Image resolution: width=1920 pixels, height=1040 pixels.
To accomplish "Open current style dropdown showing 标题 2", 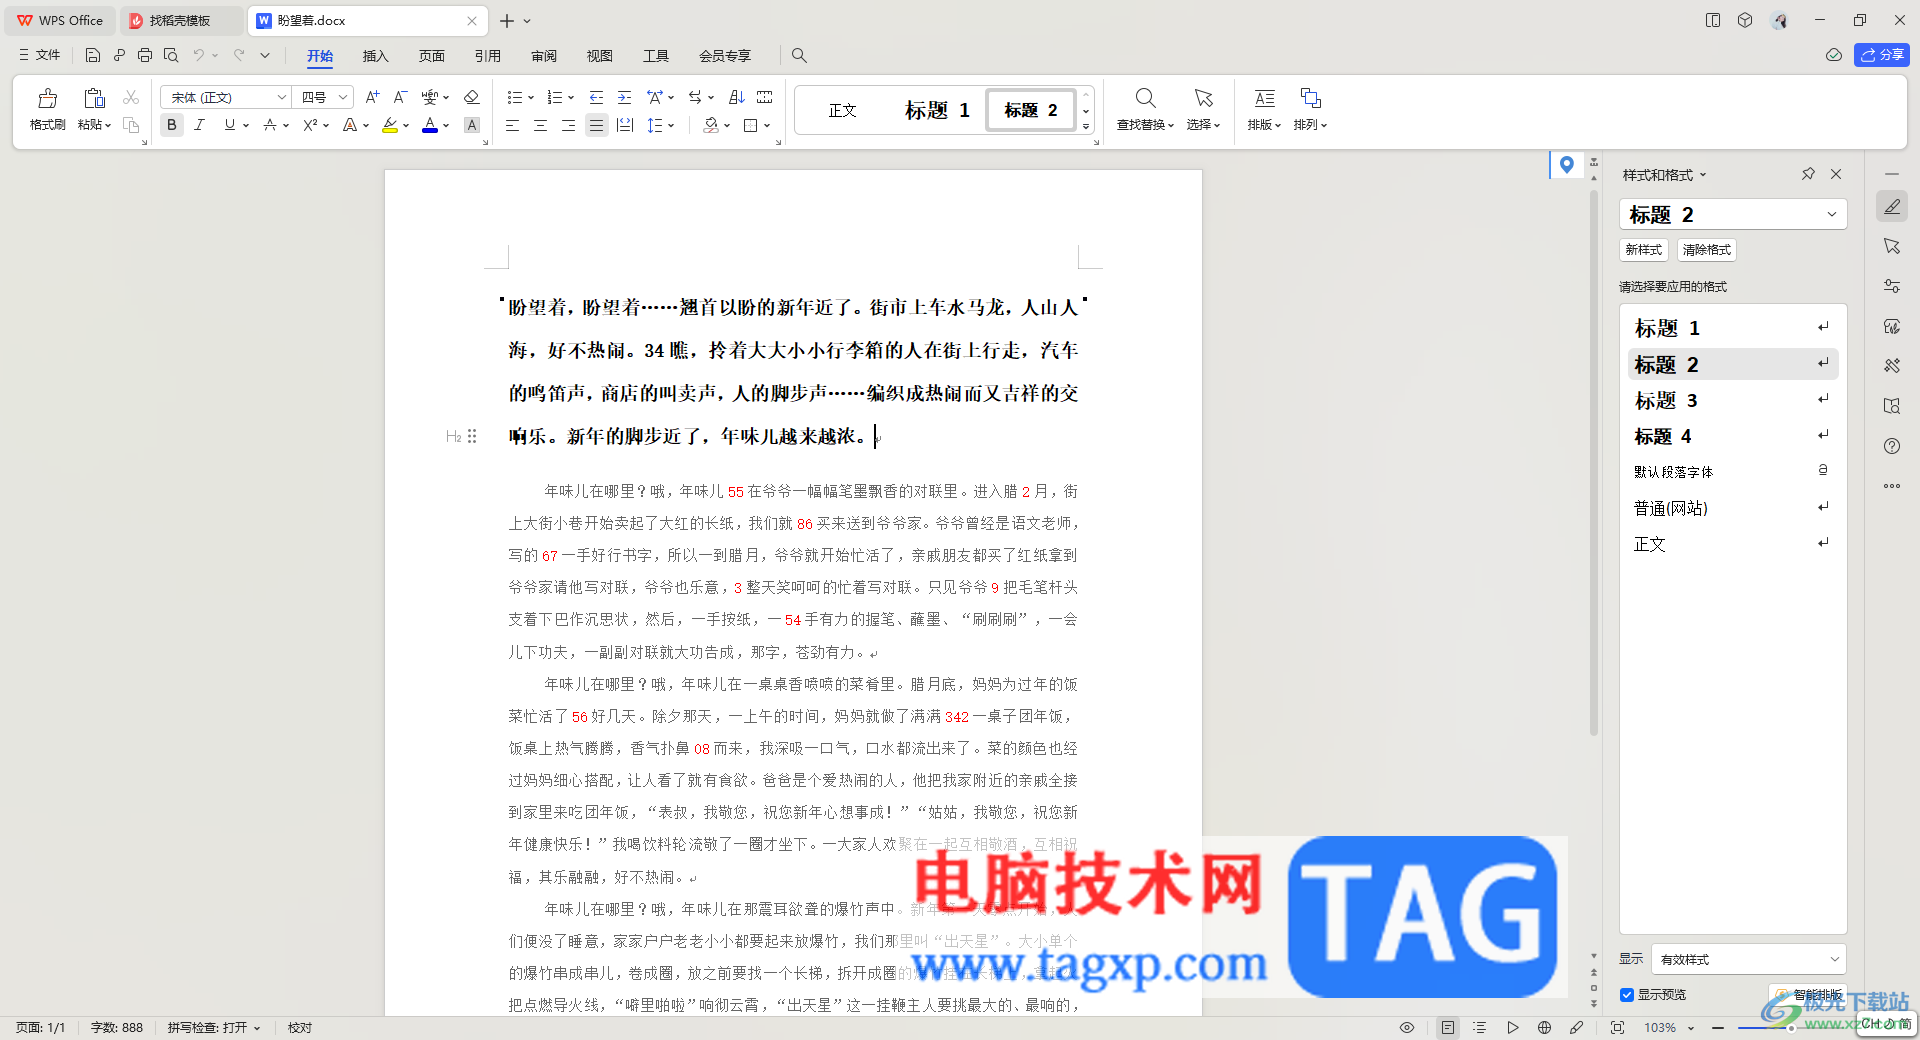I will pos(1832,214).
